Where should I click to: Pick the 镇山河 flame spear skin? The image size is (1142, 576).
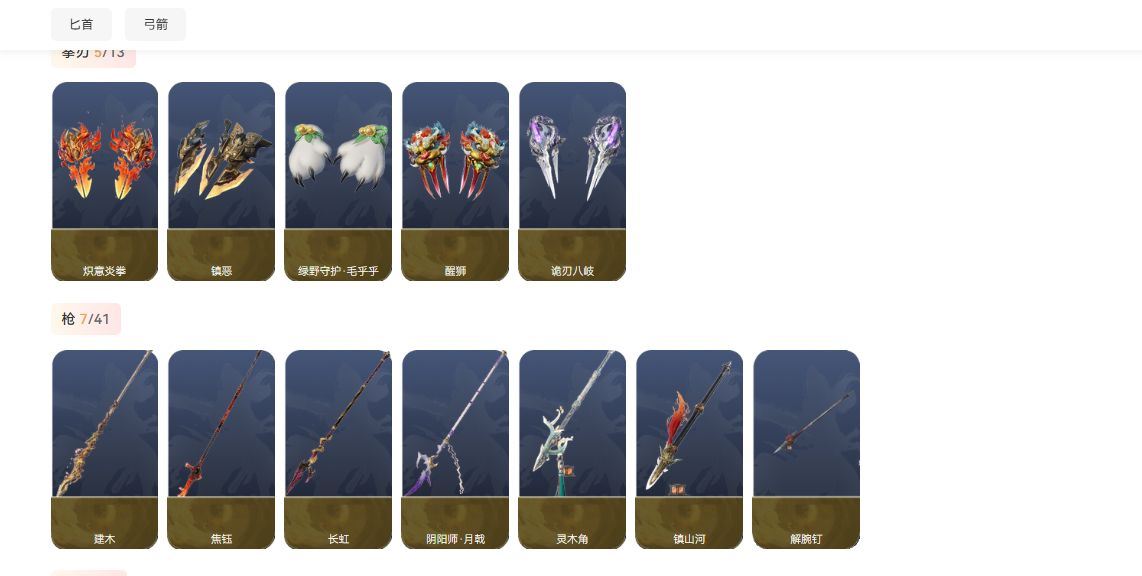click(x=689, y=449)
